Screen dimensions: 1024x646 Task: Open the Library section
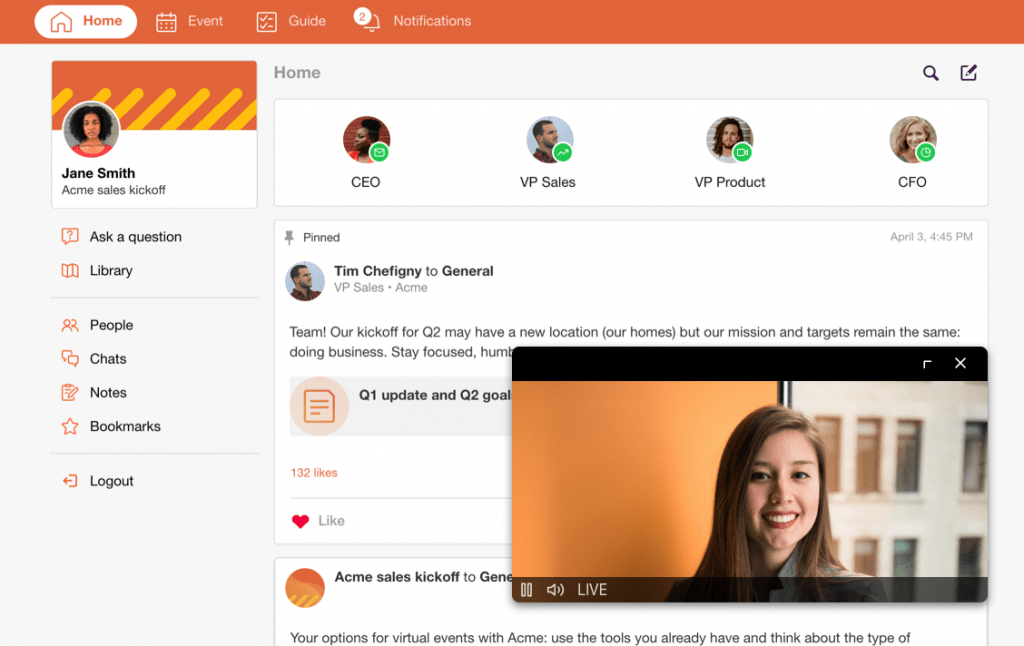click(110, 270)
